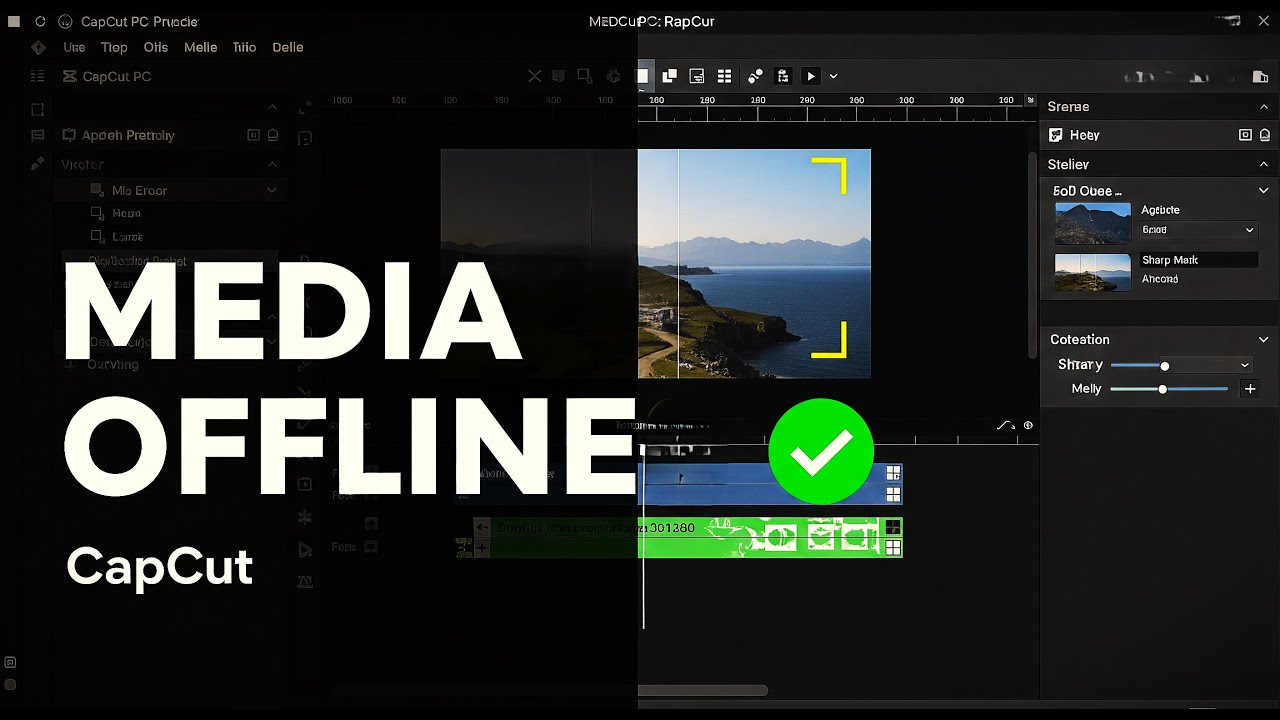Select the blue timeline clip
The height and width of the screenshot is (720, 1280).
(x=769, y=484)
